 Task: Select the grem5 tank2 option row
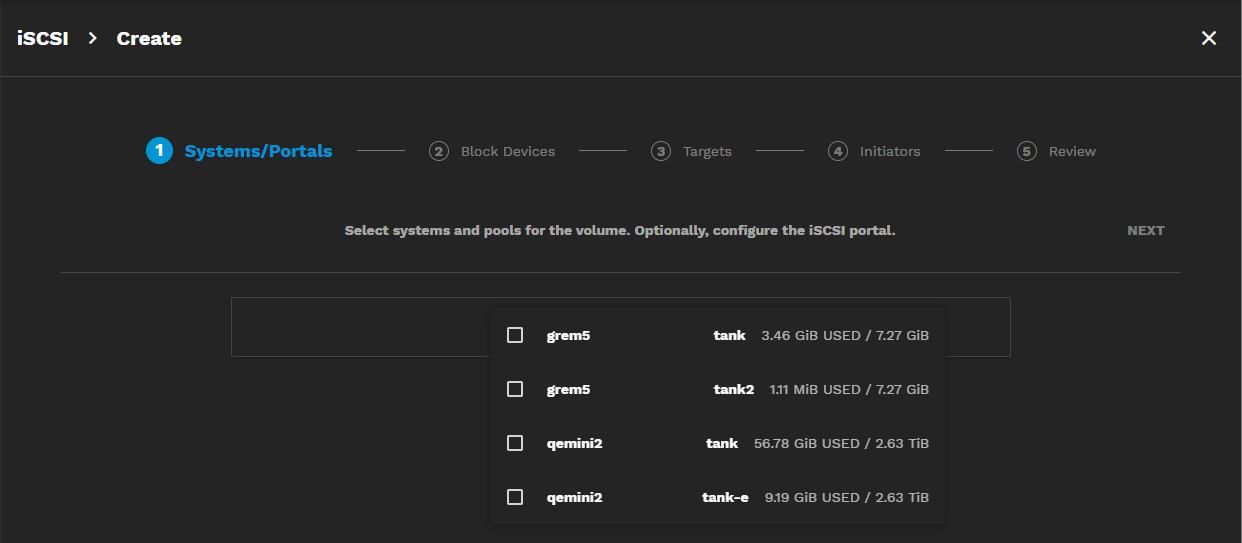point(718,389)
